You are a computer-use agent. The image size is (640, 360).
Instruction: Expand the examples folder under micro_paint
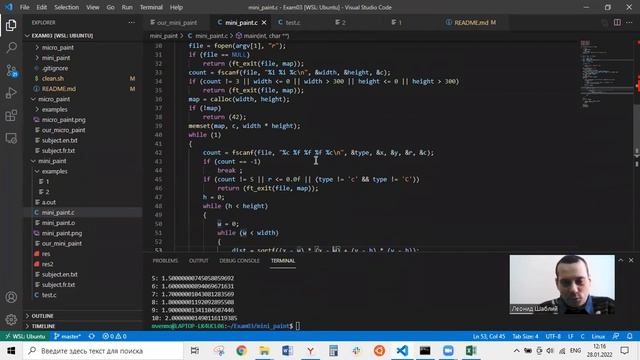pyautogui.click(x=82, y=109)
